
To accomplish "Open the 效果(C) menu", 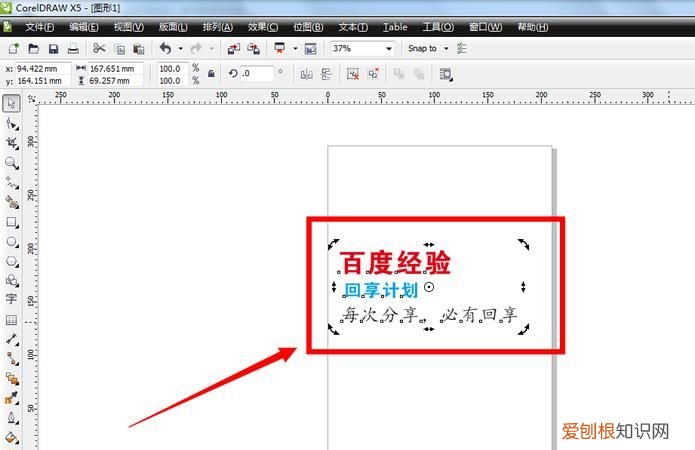I will coord(263,27).
